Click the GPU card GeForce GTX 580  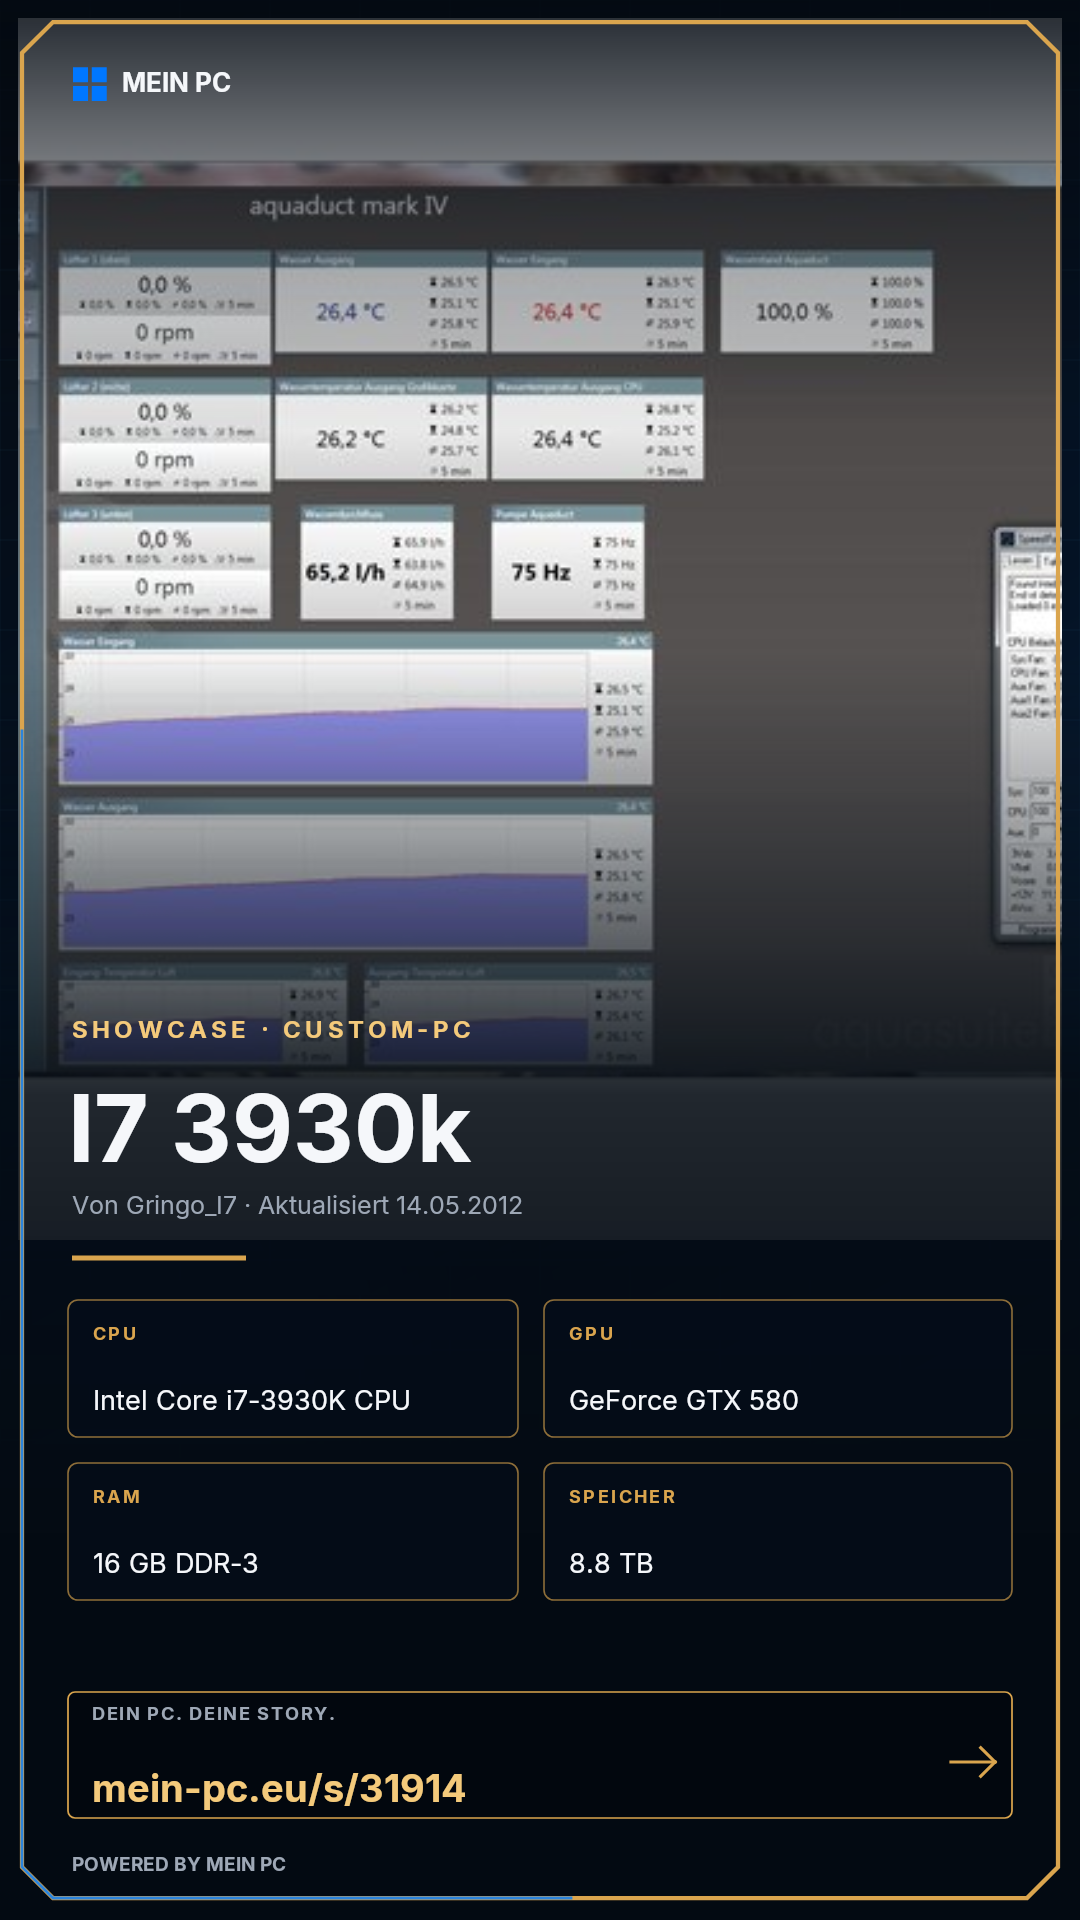[x=778, y=1369]
